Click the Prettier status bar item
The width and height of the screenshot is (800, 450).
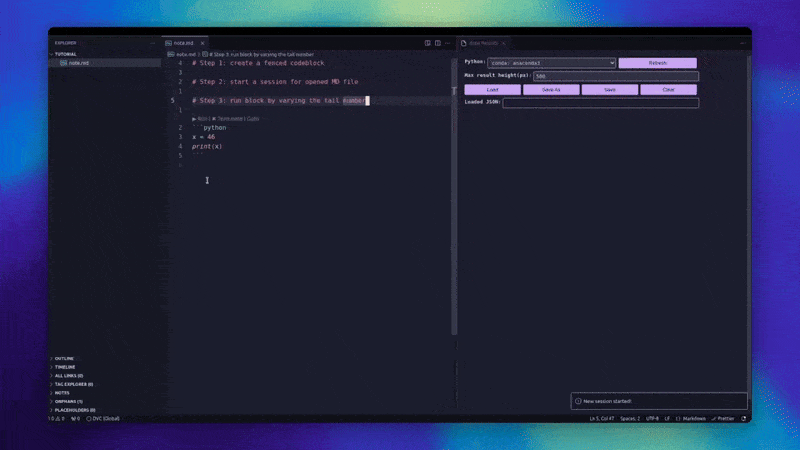click(x=723, y=419)
